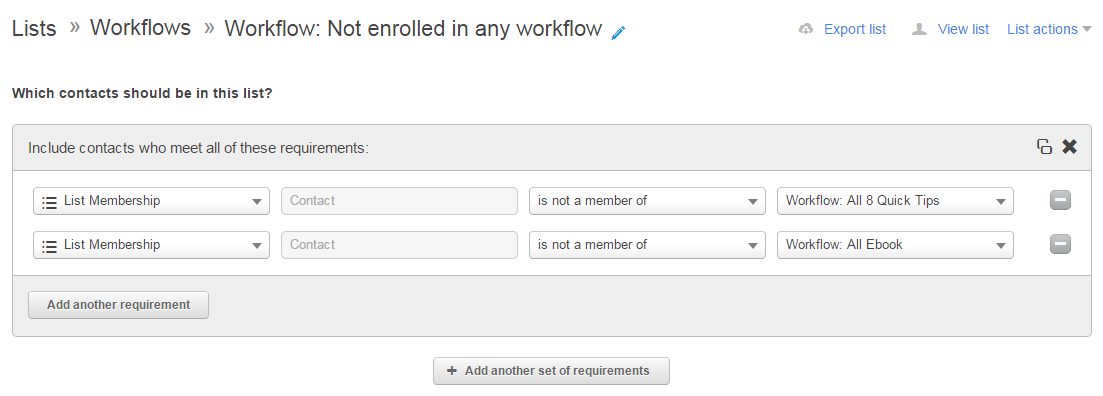Screen dimensions: 1103x396
Task: Delete the requirement set with X icon
Action: coord(1069,147)
